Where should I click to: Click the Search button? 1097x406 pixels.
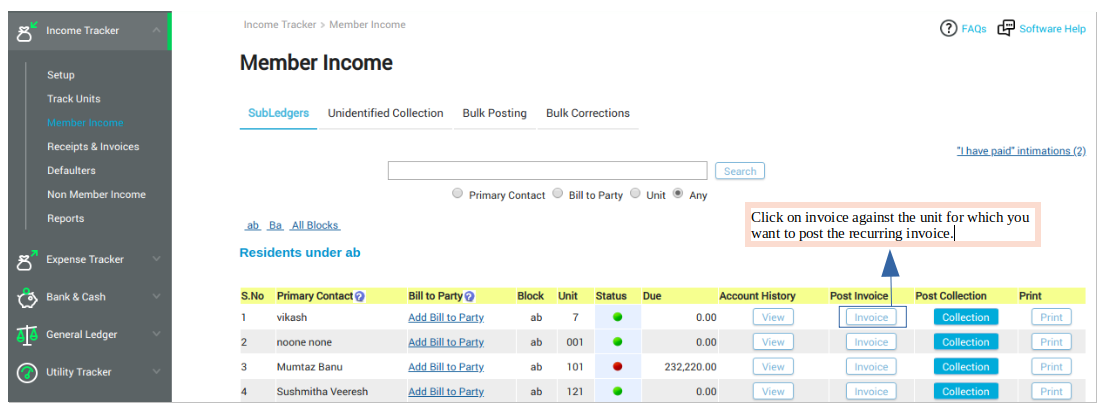click(739, 171)
